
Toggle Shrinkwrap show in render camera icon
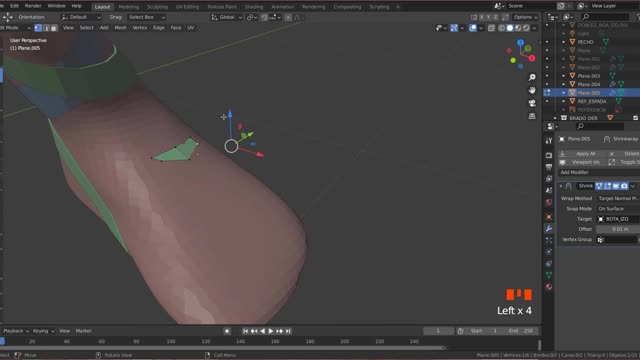coord(624,186)
